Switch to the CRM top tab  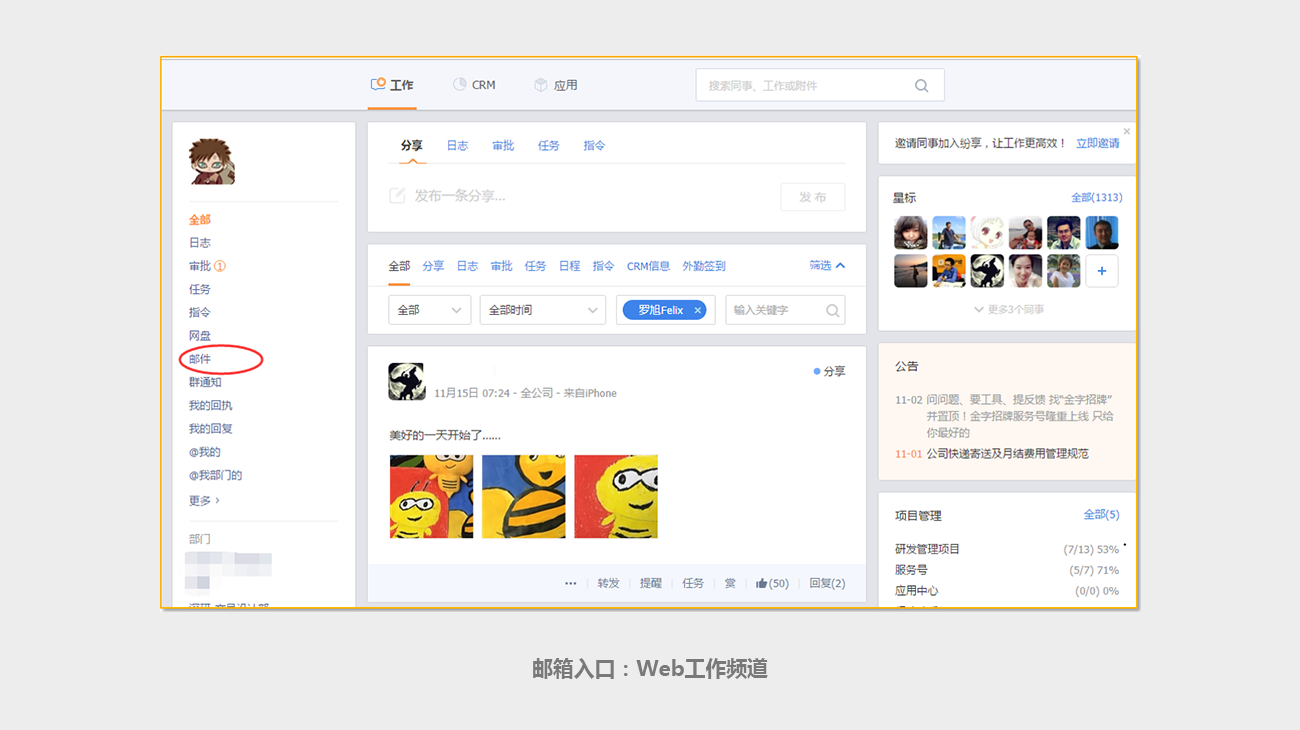pos(474,85)
